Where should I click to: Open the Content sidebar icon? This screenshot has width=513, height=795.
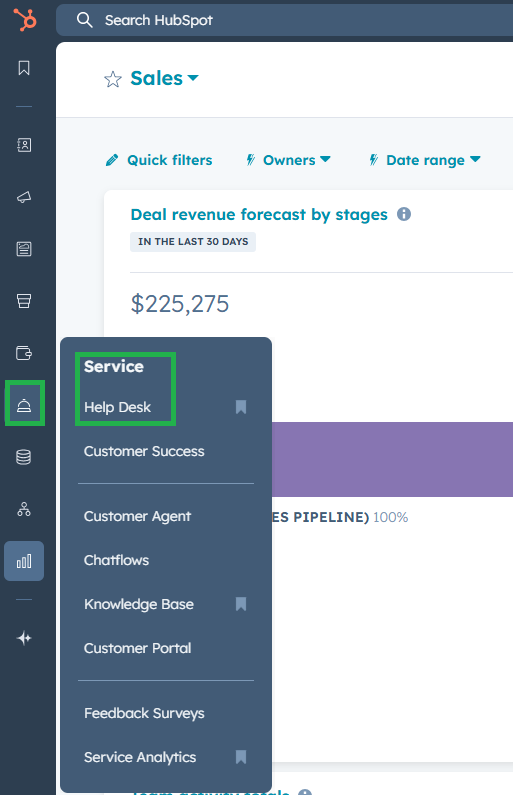click(x=24, y=249)
